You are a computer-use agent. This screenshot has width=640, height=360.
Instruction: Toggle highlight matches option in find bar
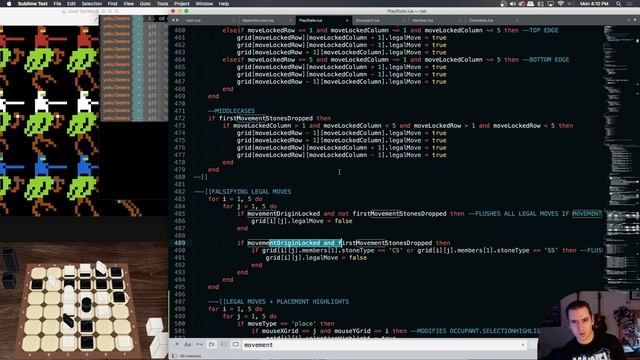coord(236,345)
